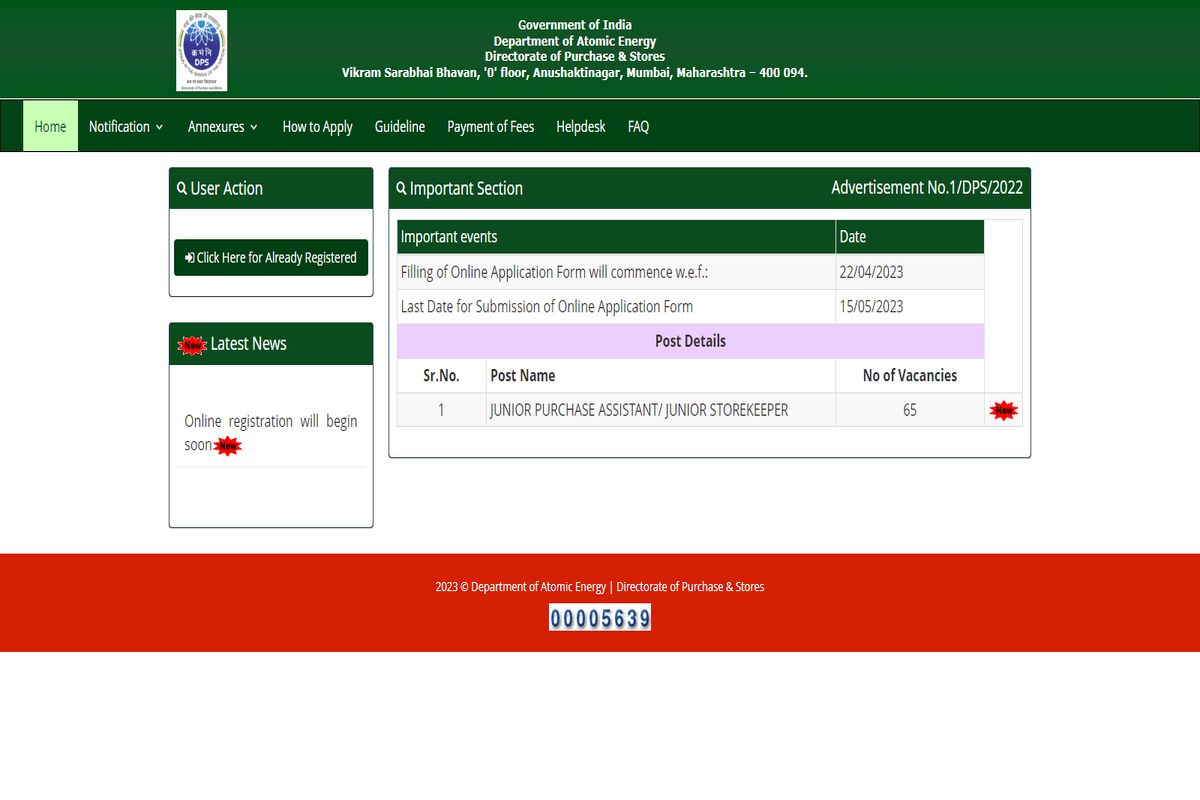This screenshot has height=800, width=1200.
Task: Click the search icon beside User Action
Action: pyautogui.click(x=181, y=189)
